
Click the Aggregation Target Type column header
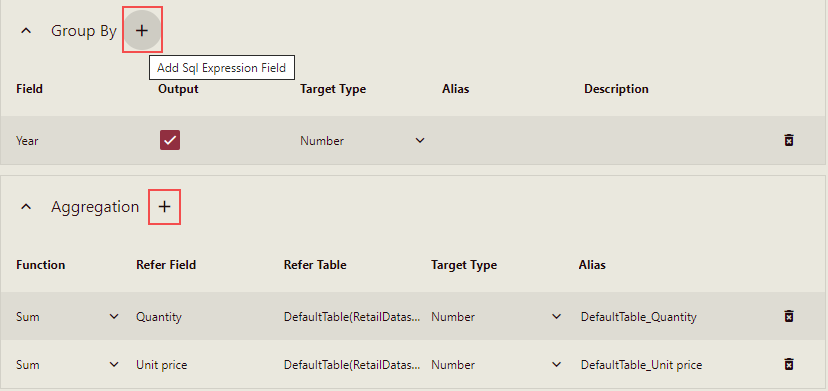pos(464,265)
